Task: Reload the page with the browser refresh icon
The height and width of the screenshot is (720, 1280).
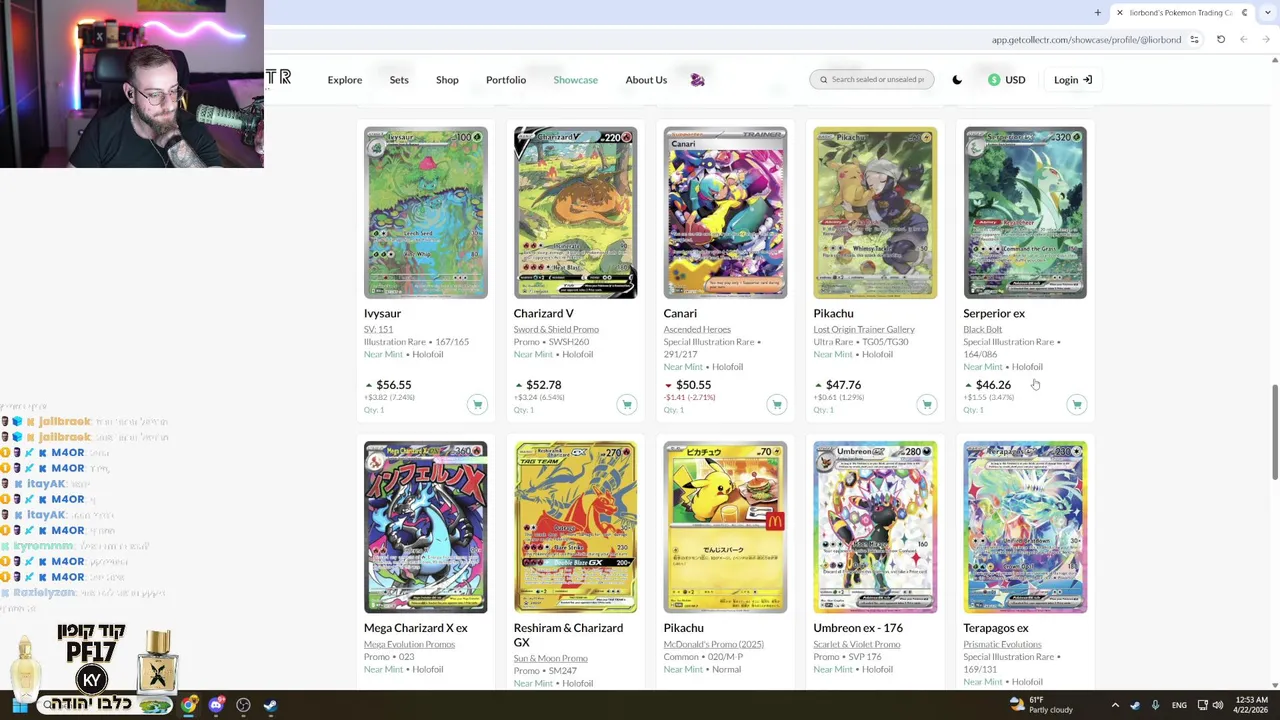Action: (1221, 40)
